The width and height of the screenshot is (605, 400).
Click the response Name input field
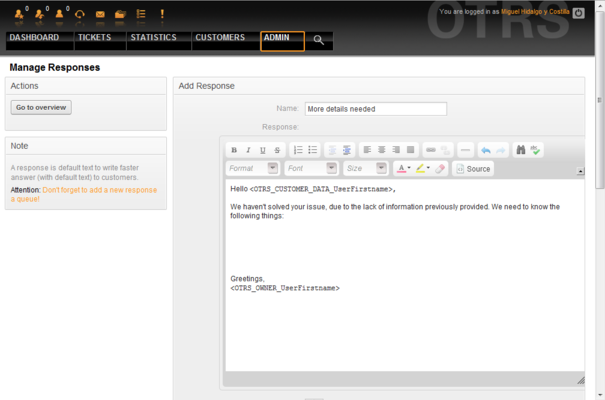tap(376, 109)
